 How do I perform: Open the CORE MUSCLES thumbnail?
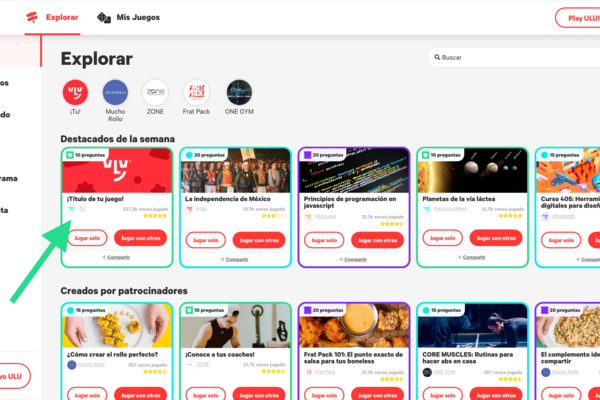click(x=473, y=326)
